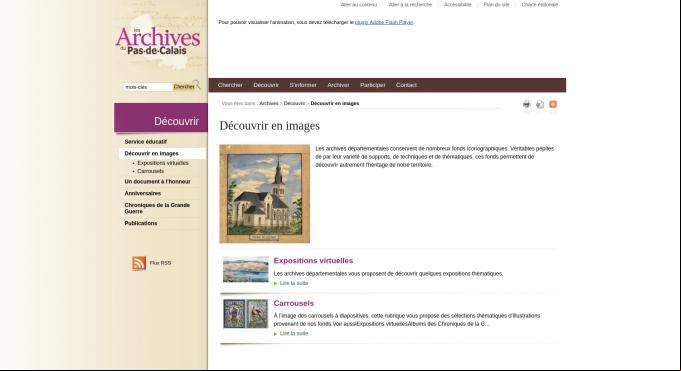Open the Expositions virtuelles heading link

click(313, 261)
